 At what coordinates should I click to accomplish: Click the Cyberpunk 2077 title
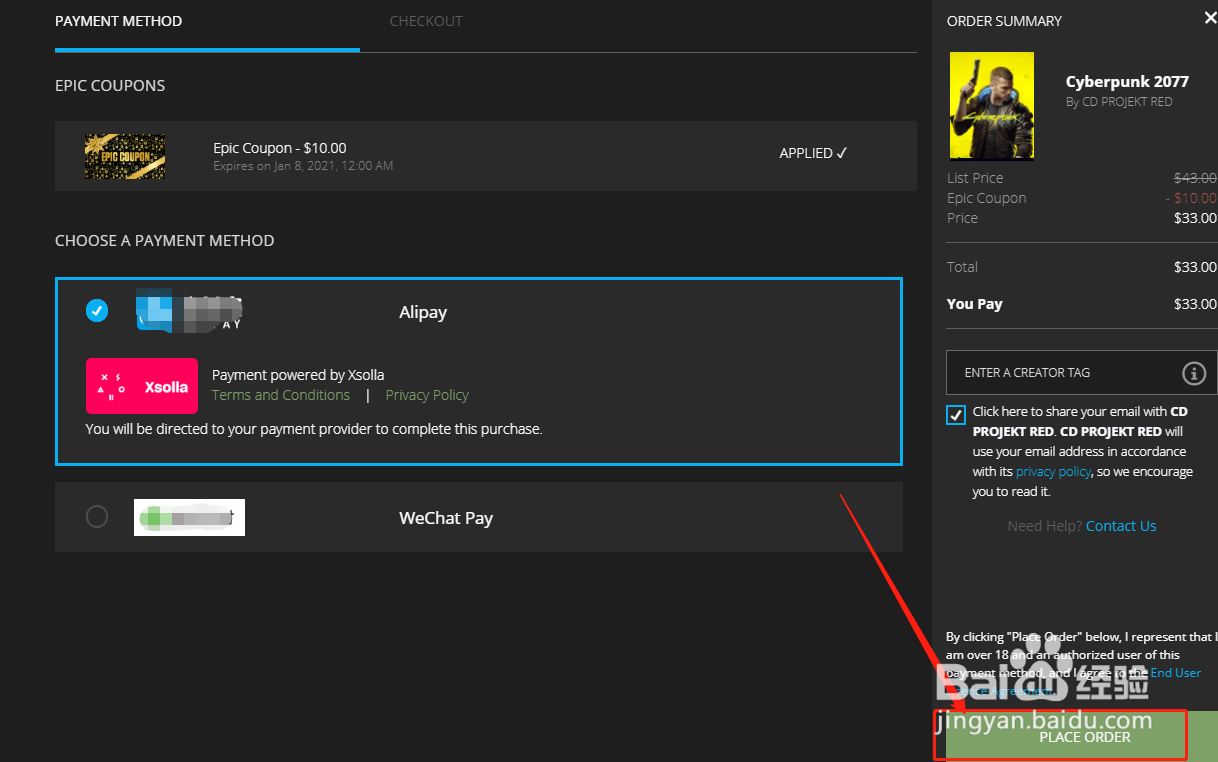tap(1127, 82)
